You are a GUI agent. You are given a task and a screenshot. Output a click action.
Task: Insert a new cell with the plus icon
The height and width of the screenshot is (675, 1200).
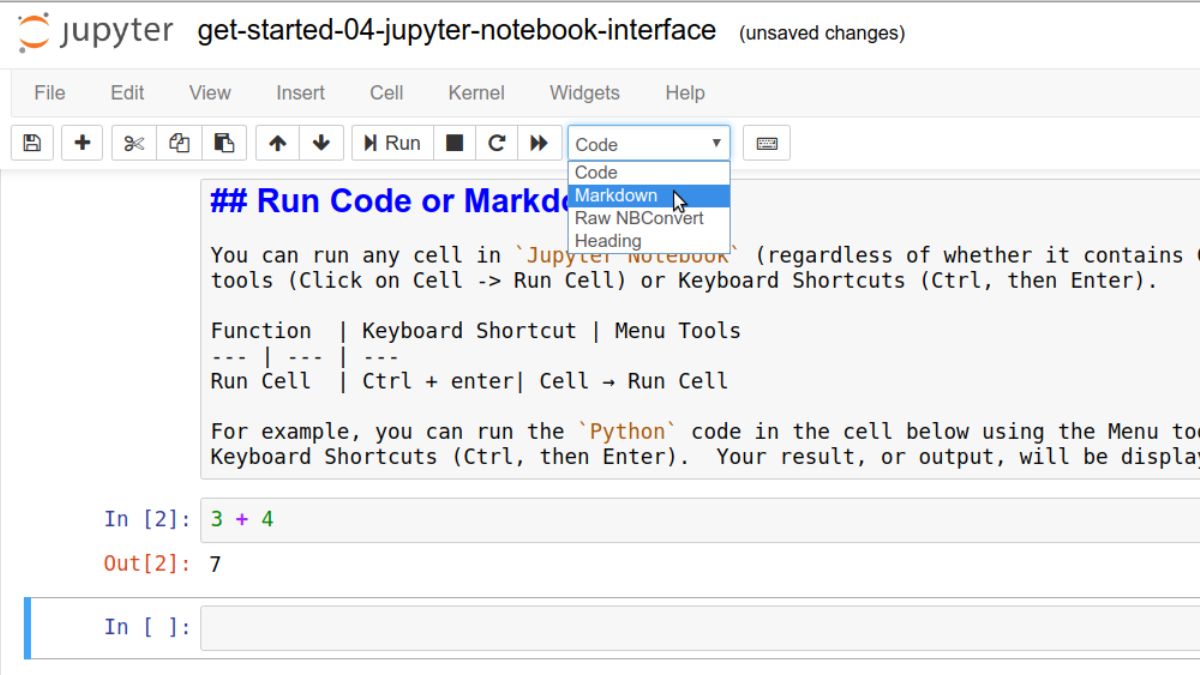point(82,143)
